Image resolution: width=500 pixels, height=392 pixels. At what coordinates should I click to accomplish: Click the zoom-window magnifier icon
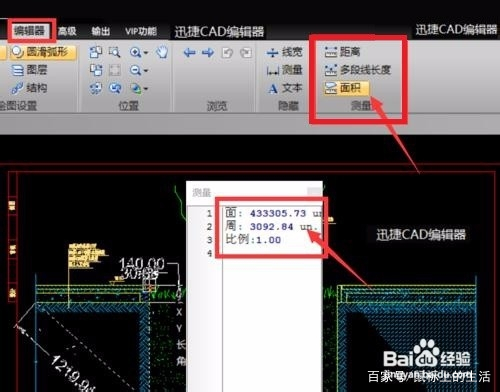click(x=115, y=52)
